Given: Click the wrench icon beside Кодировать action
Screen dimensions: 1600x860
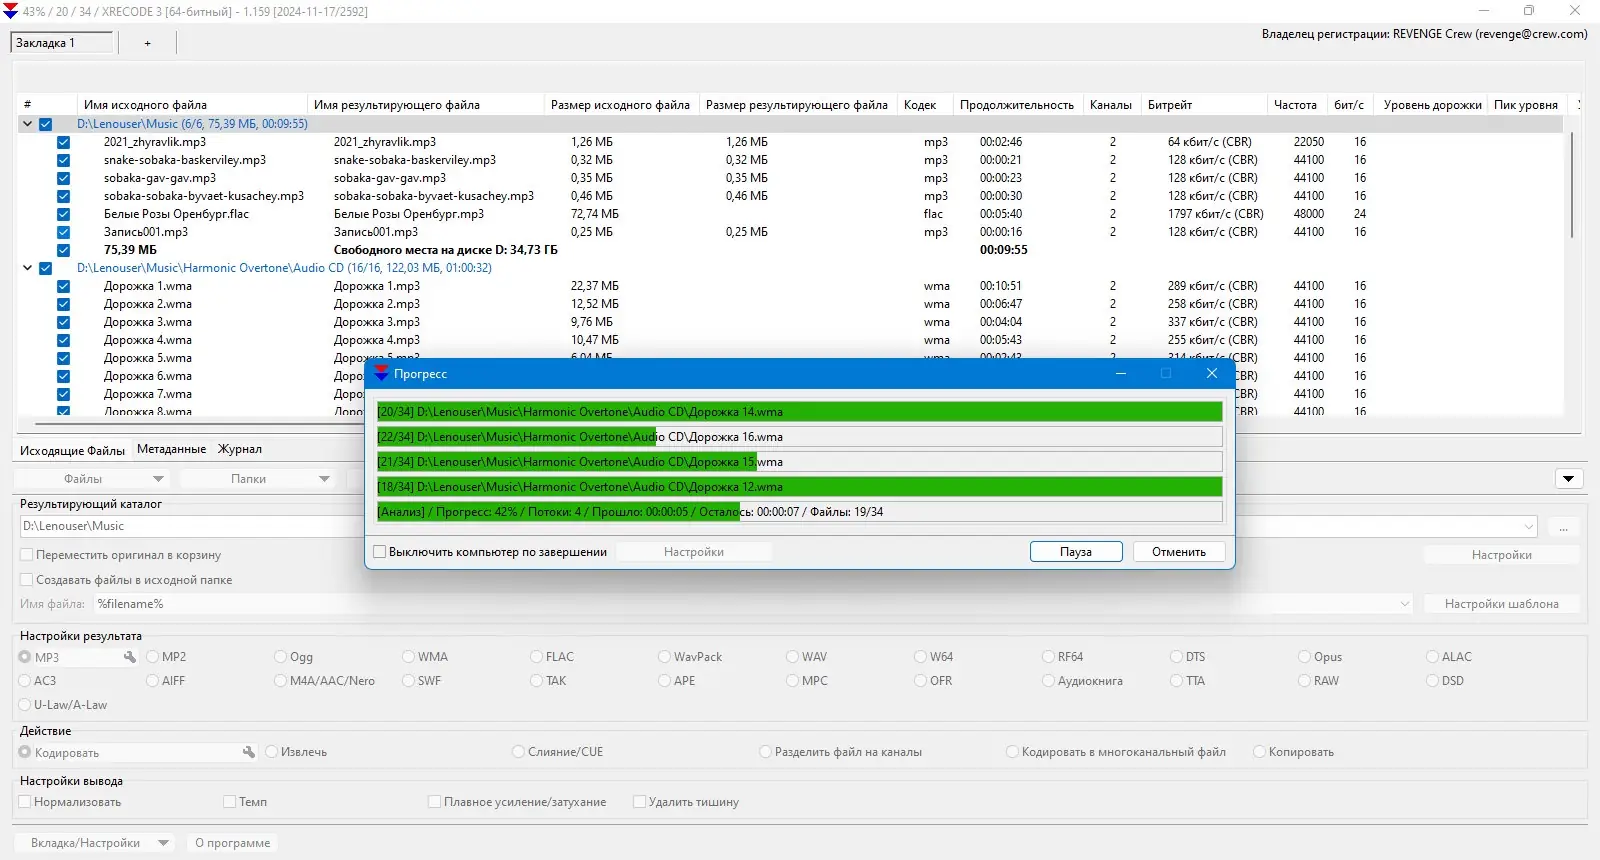Looking at the screenshot, I should tap(249, 752).
